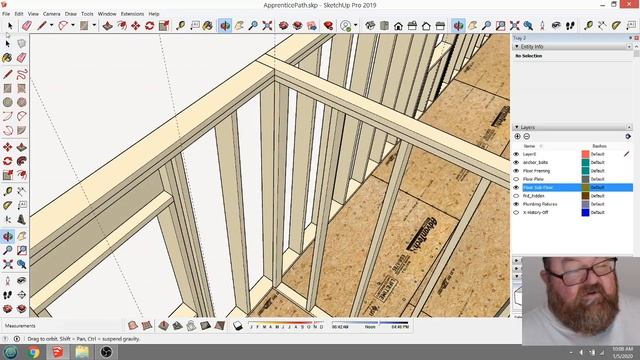The height and width of the screenshot is (360, 640).
Task: Click the Dashes column header
Action: (599, 146)
